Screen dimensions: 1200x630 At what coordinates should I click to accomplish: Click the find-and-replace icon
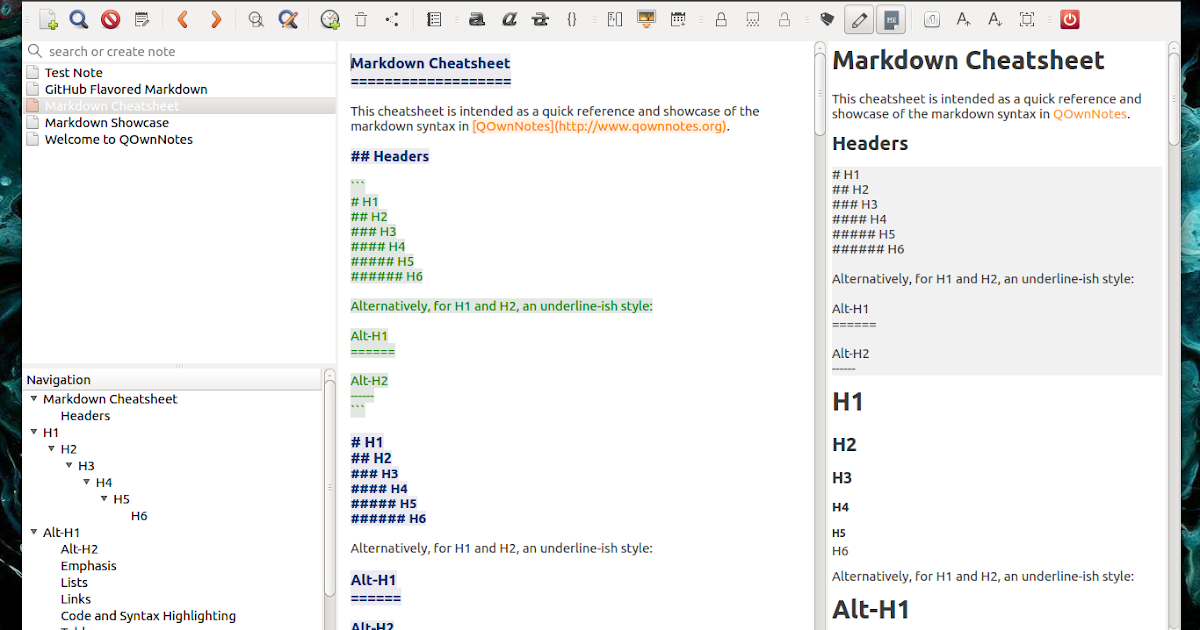[x=288, y=19]
